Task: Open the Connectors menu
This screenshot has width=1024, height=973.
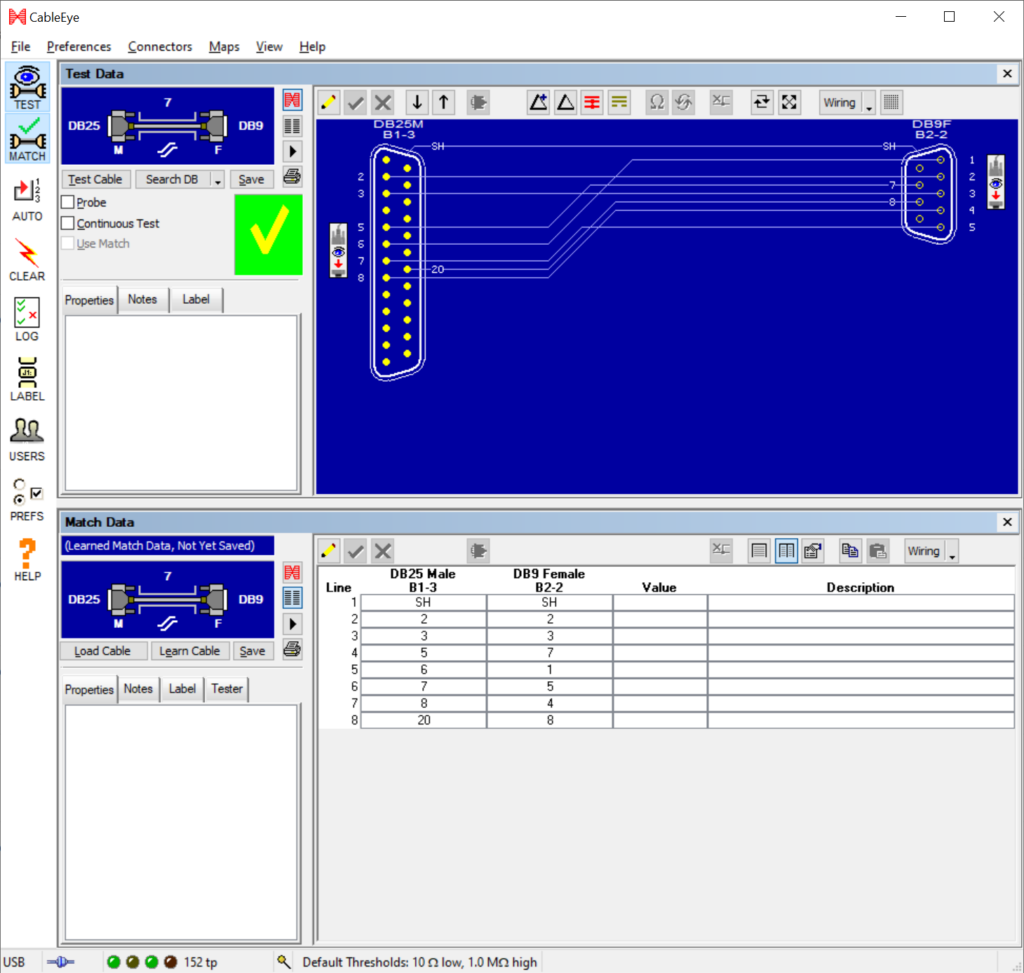Action: coord(160,46)
